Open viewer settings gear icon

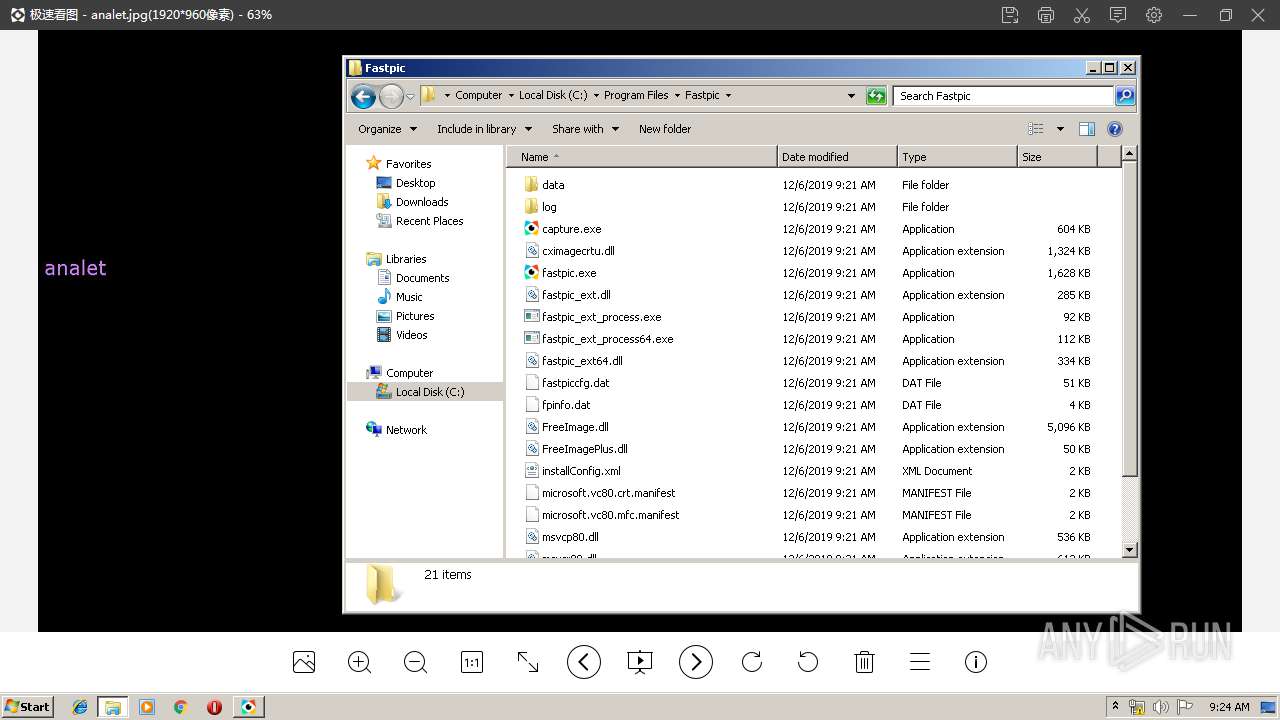click(x=1154, y=15)
